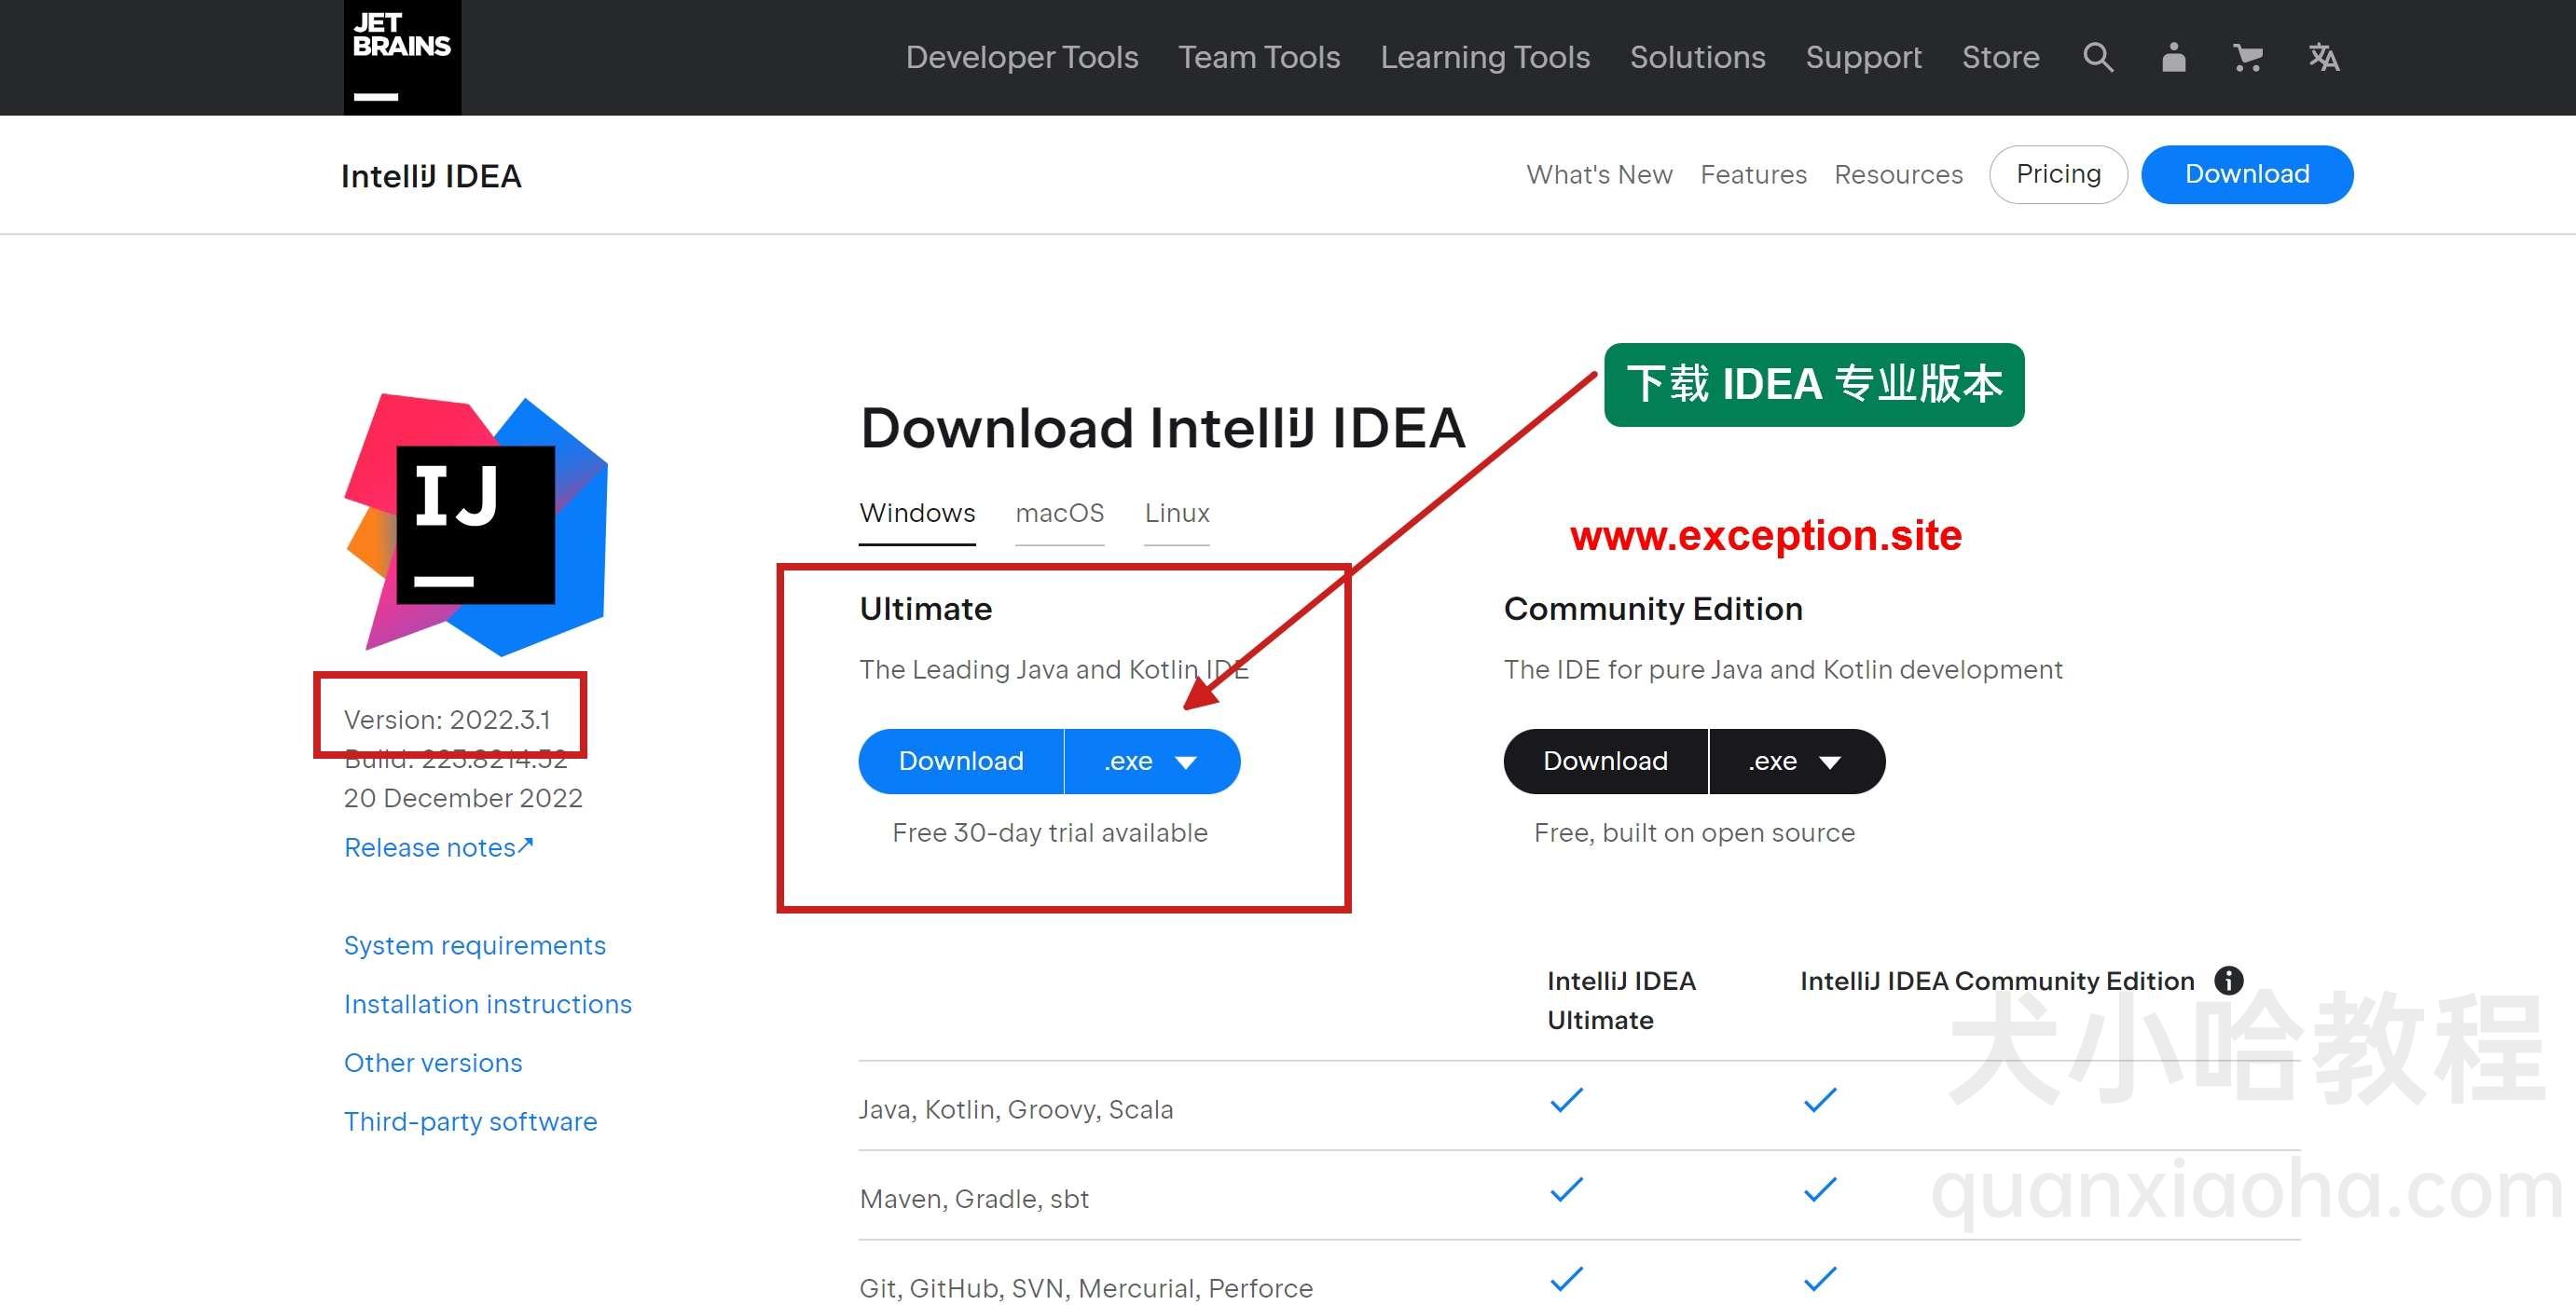Click info icon beside Community Edition header

tap(2228, 980)
